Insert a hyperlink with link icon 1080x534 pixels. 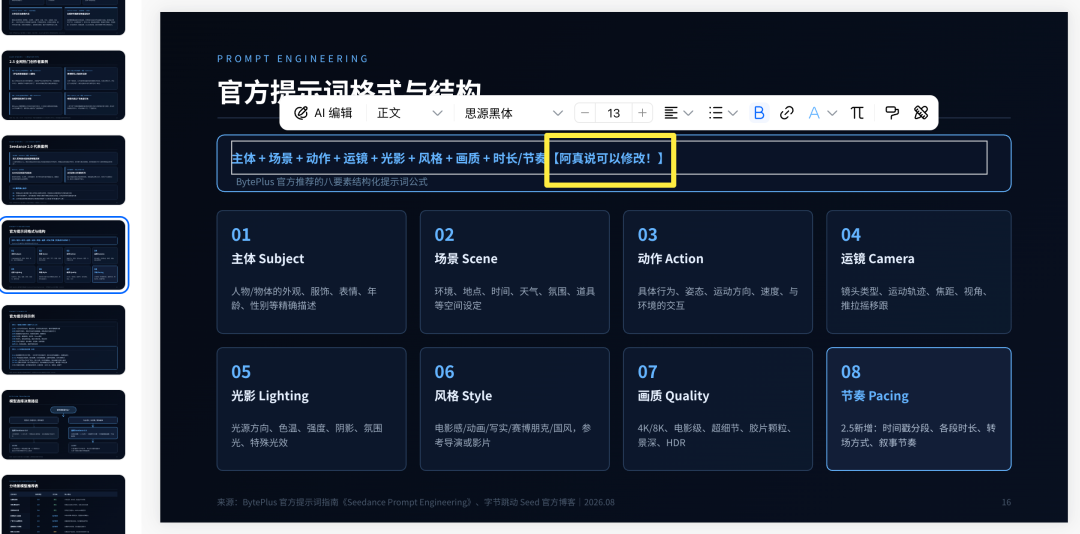[x=787, y=113]
